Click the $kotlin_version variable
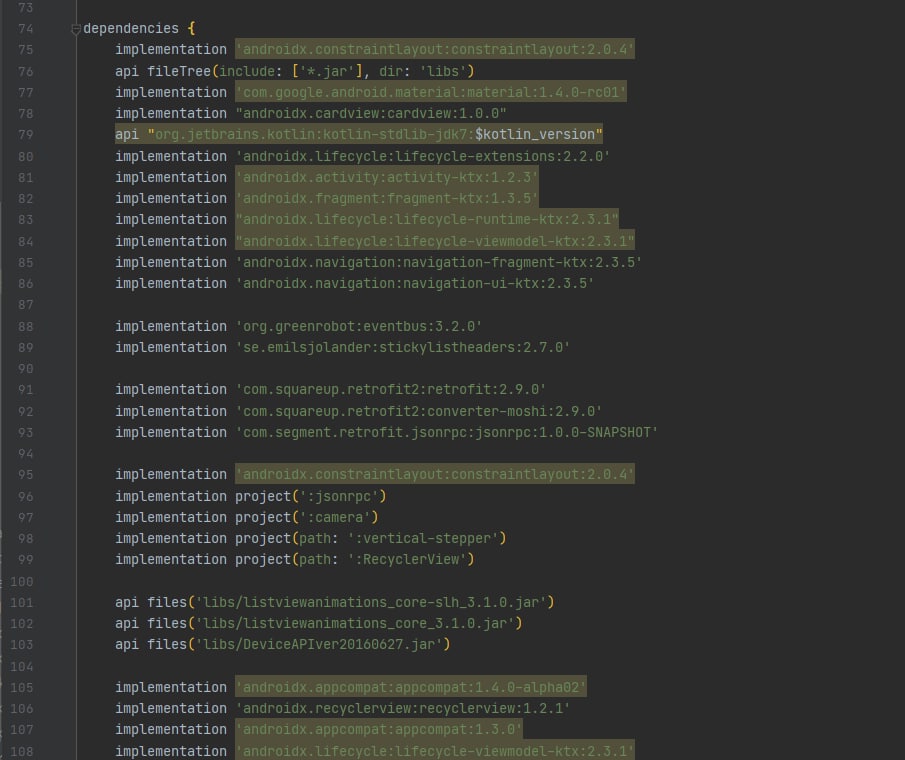Image resolution: width=905 pixels, height=760 pixels. [x=534, y=134]
